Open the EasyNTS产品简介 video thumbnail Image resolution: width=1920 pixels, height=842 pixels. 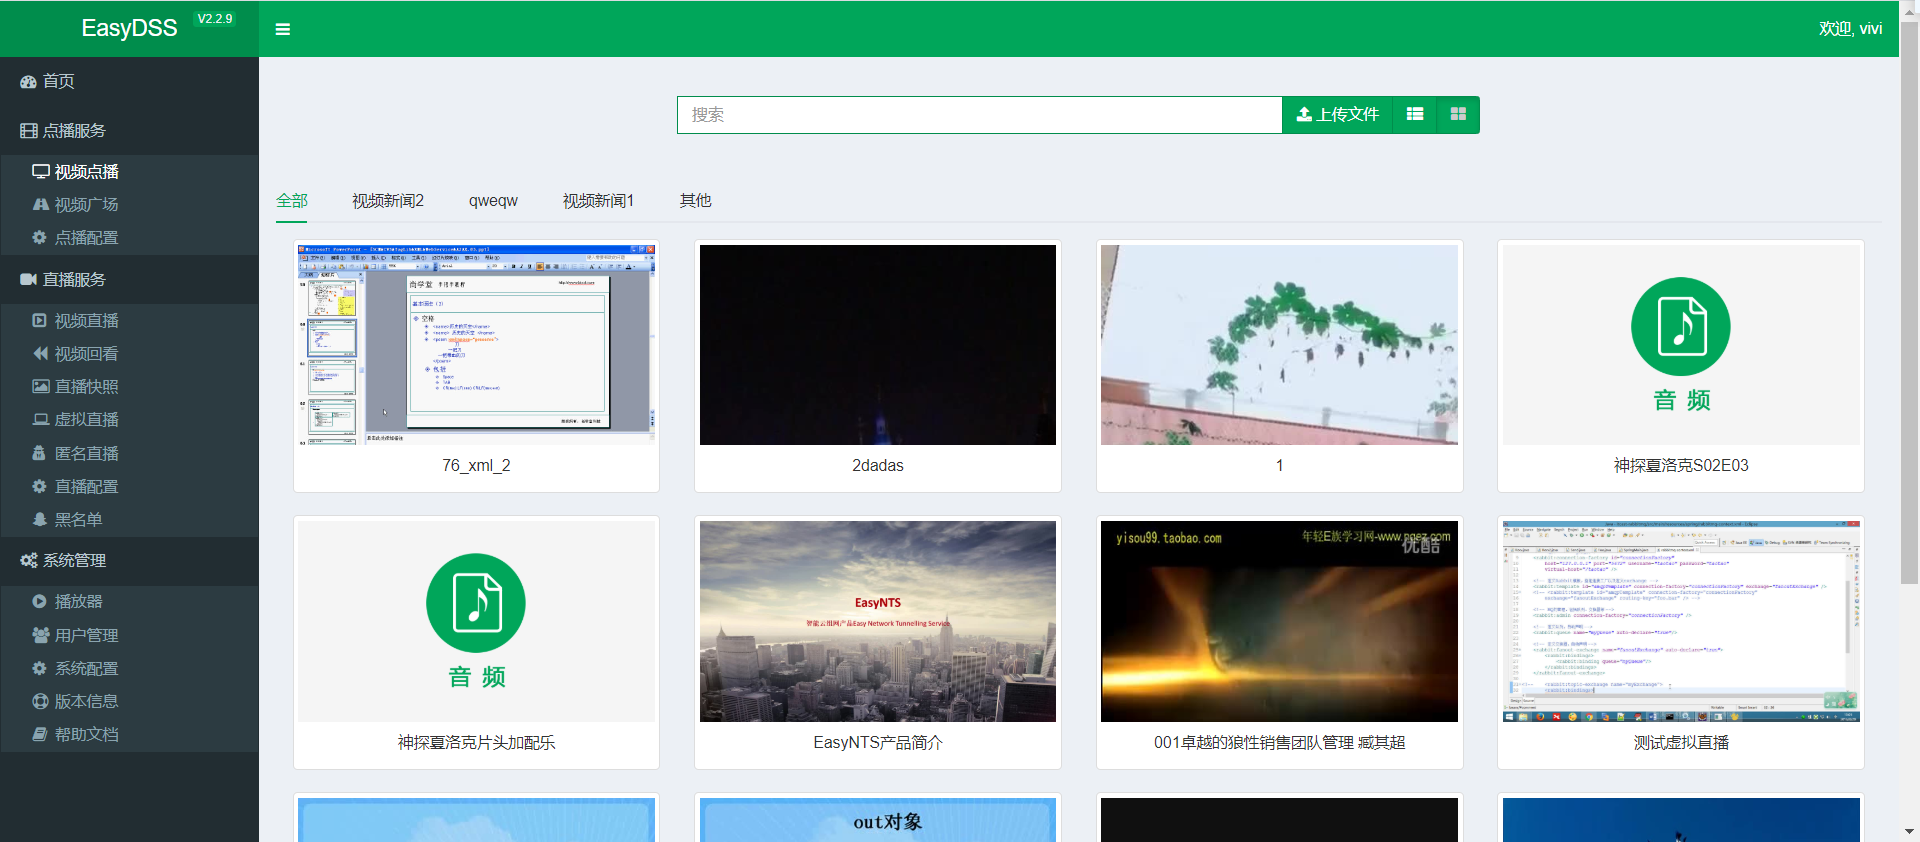[877, 621]
